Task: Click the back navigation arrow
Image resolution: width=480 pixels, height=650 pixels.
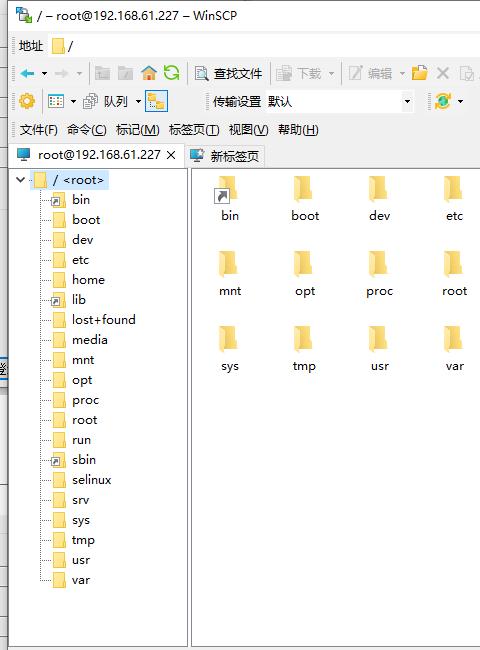Action: [x=27, y=74]
